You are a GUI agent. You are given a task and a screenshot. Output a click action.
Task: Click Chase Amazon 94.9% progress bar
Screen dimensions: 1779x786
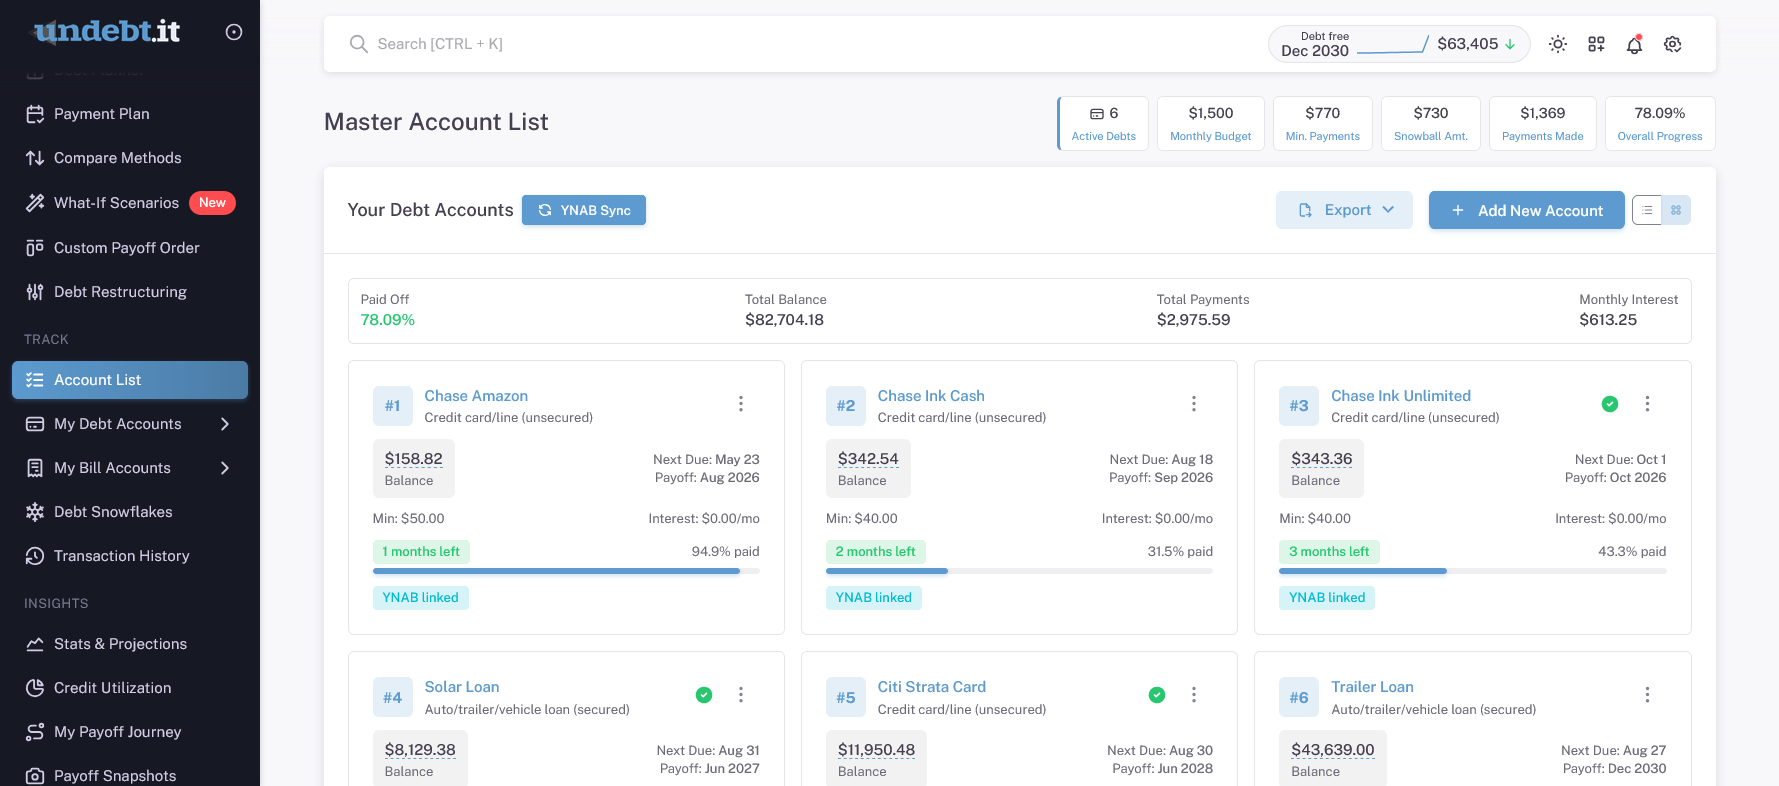(x=566, y=571)
